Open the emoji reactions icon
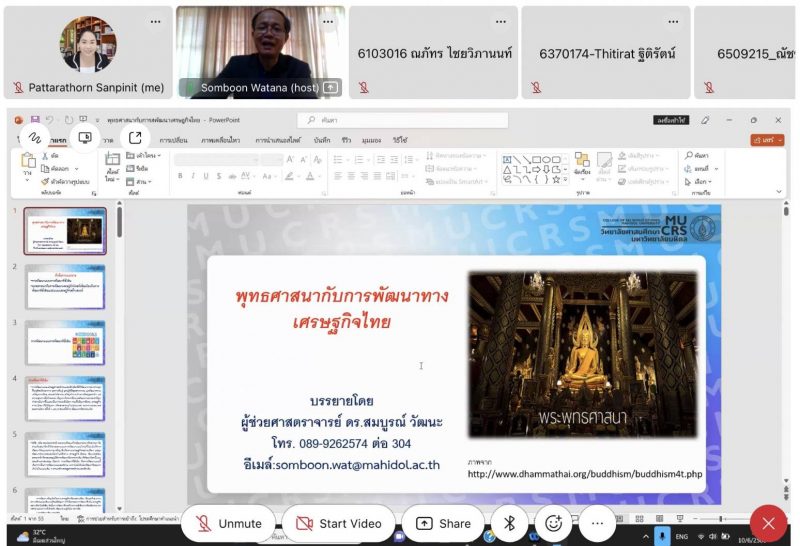 [x=553, y=523]
